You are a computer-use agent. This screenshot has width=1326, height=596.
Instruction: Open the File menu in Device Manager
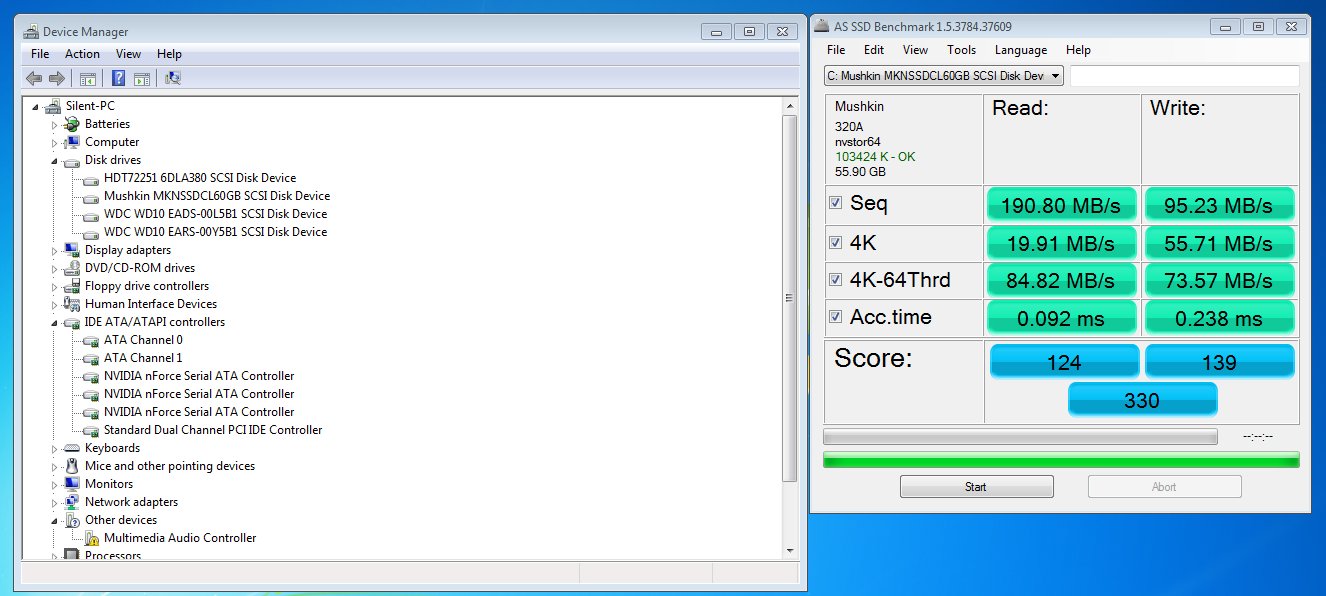(40, 54)
